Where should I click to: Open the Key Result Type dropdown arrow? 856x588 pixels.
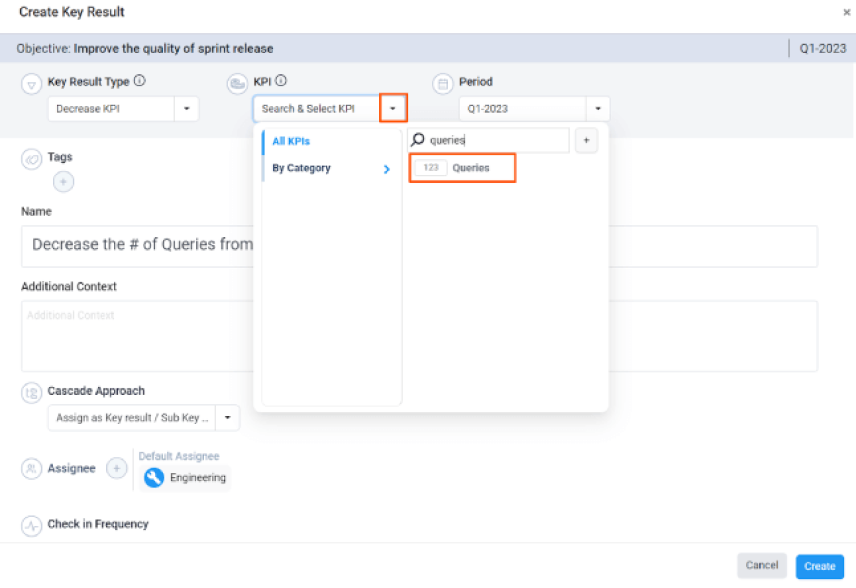click(x=187, y=109)
